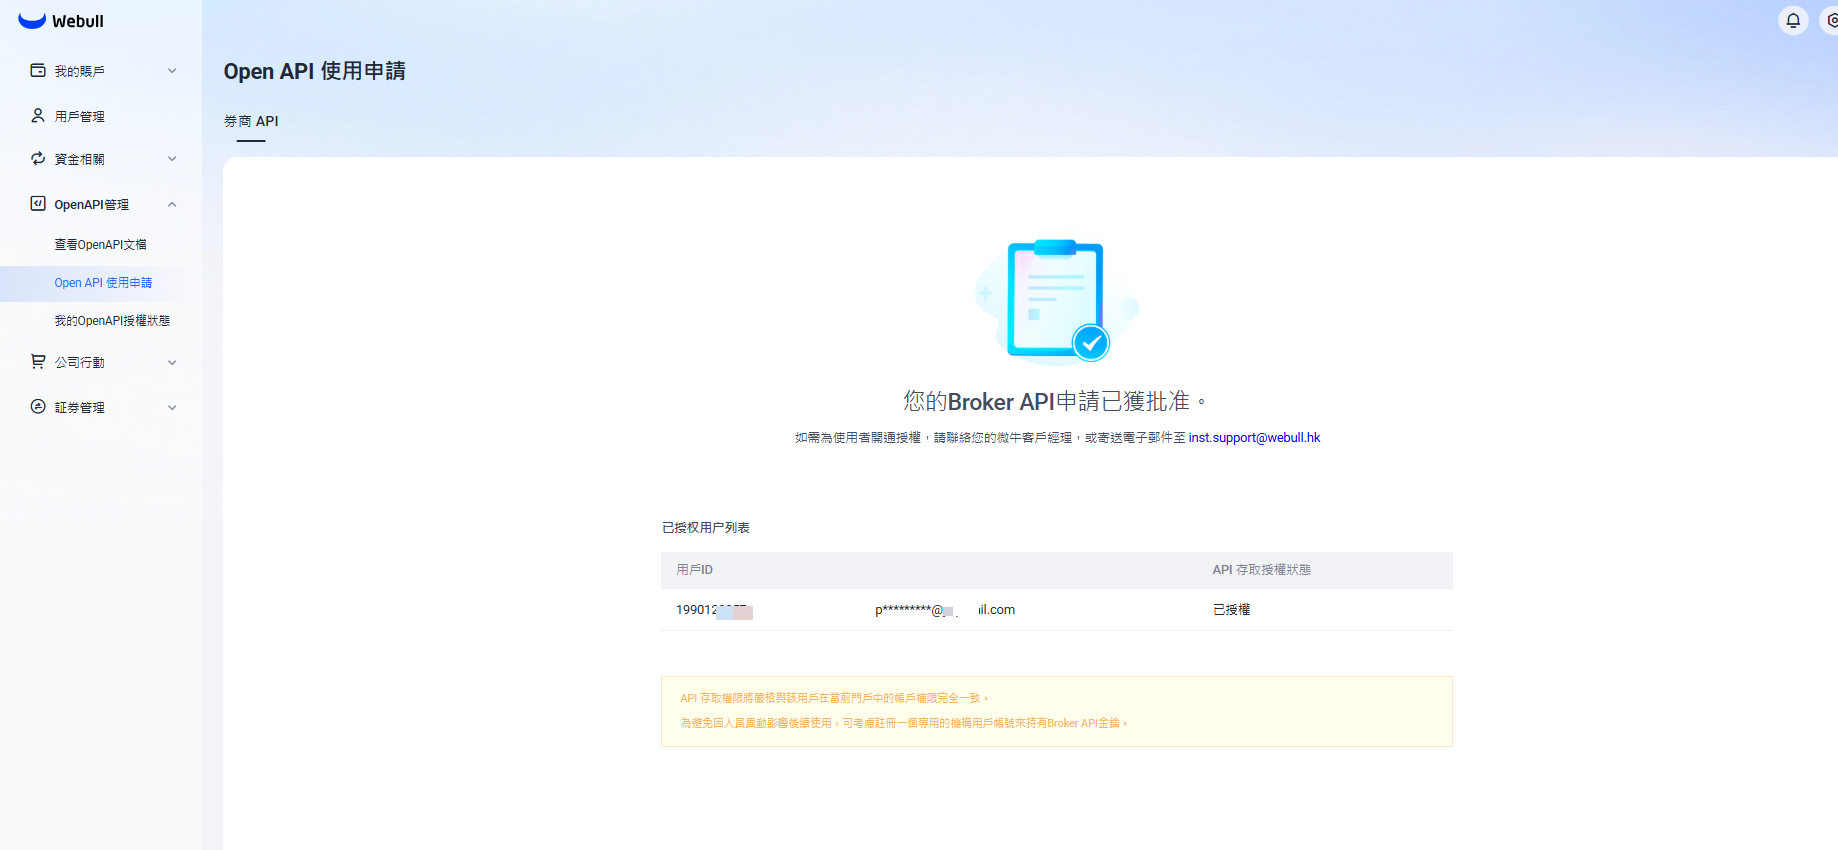Open the notifications bell
This screenshot has height=850, width=1838.
(1793, 20)
